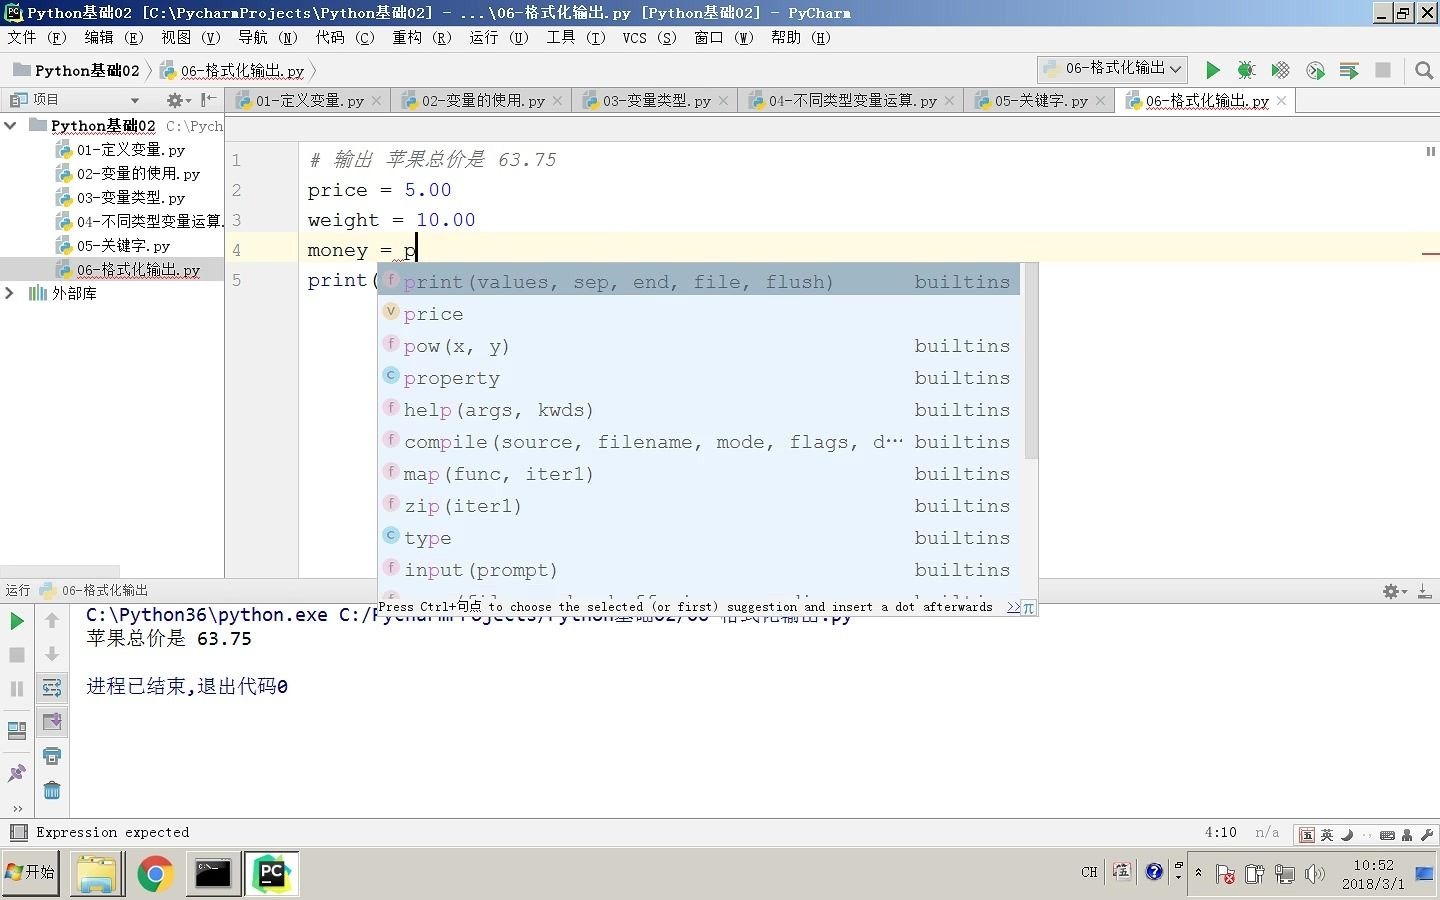This screenshot has height=900, width=1440.
Task: Close the 01-定义变量.py tab
Action: [x=376, y=101]
